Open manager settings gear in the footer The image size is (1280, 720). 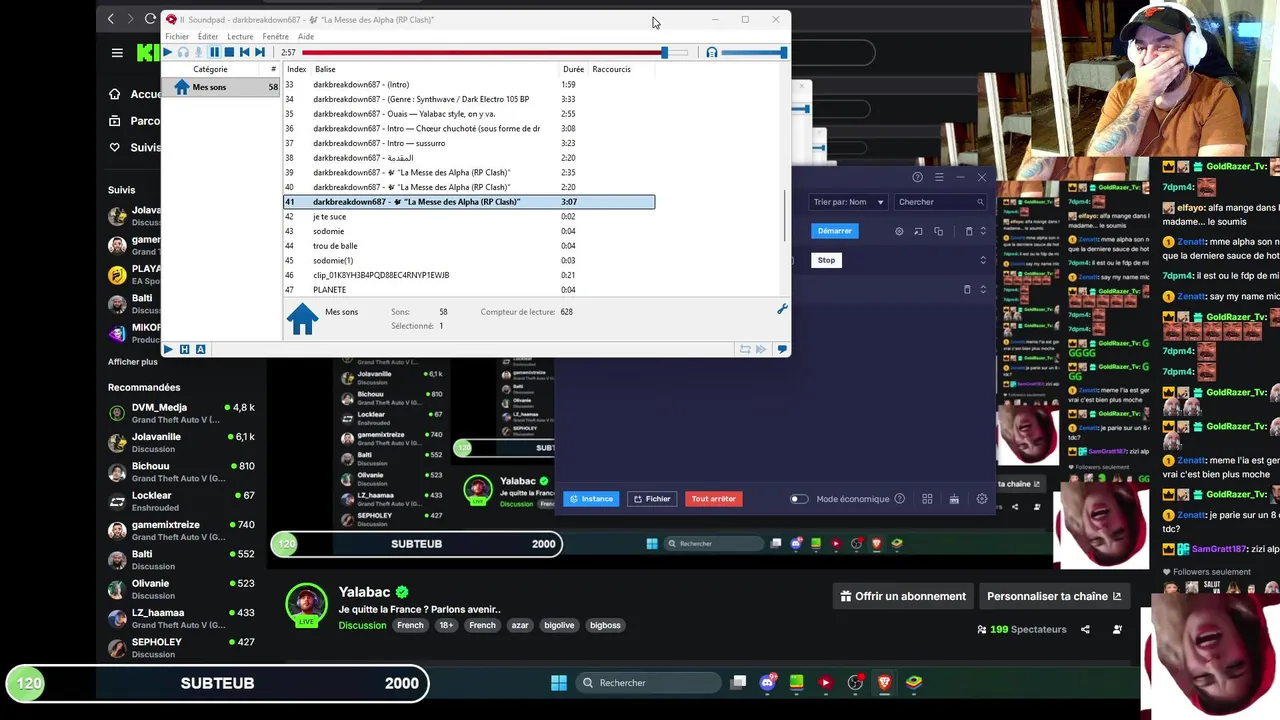click(x=981, y=499)
